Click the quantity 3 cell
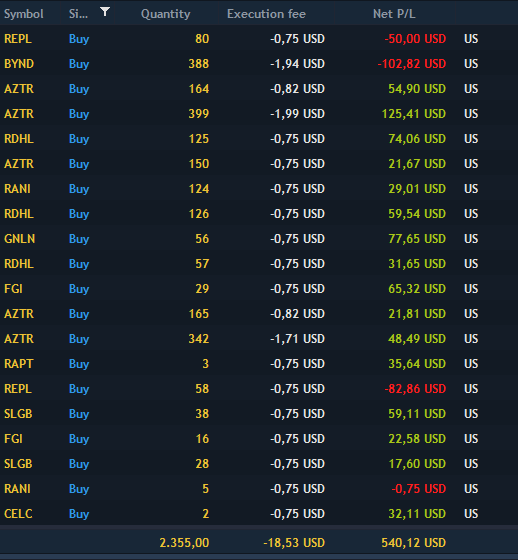 (x=205, y=364)
